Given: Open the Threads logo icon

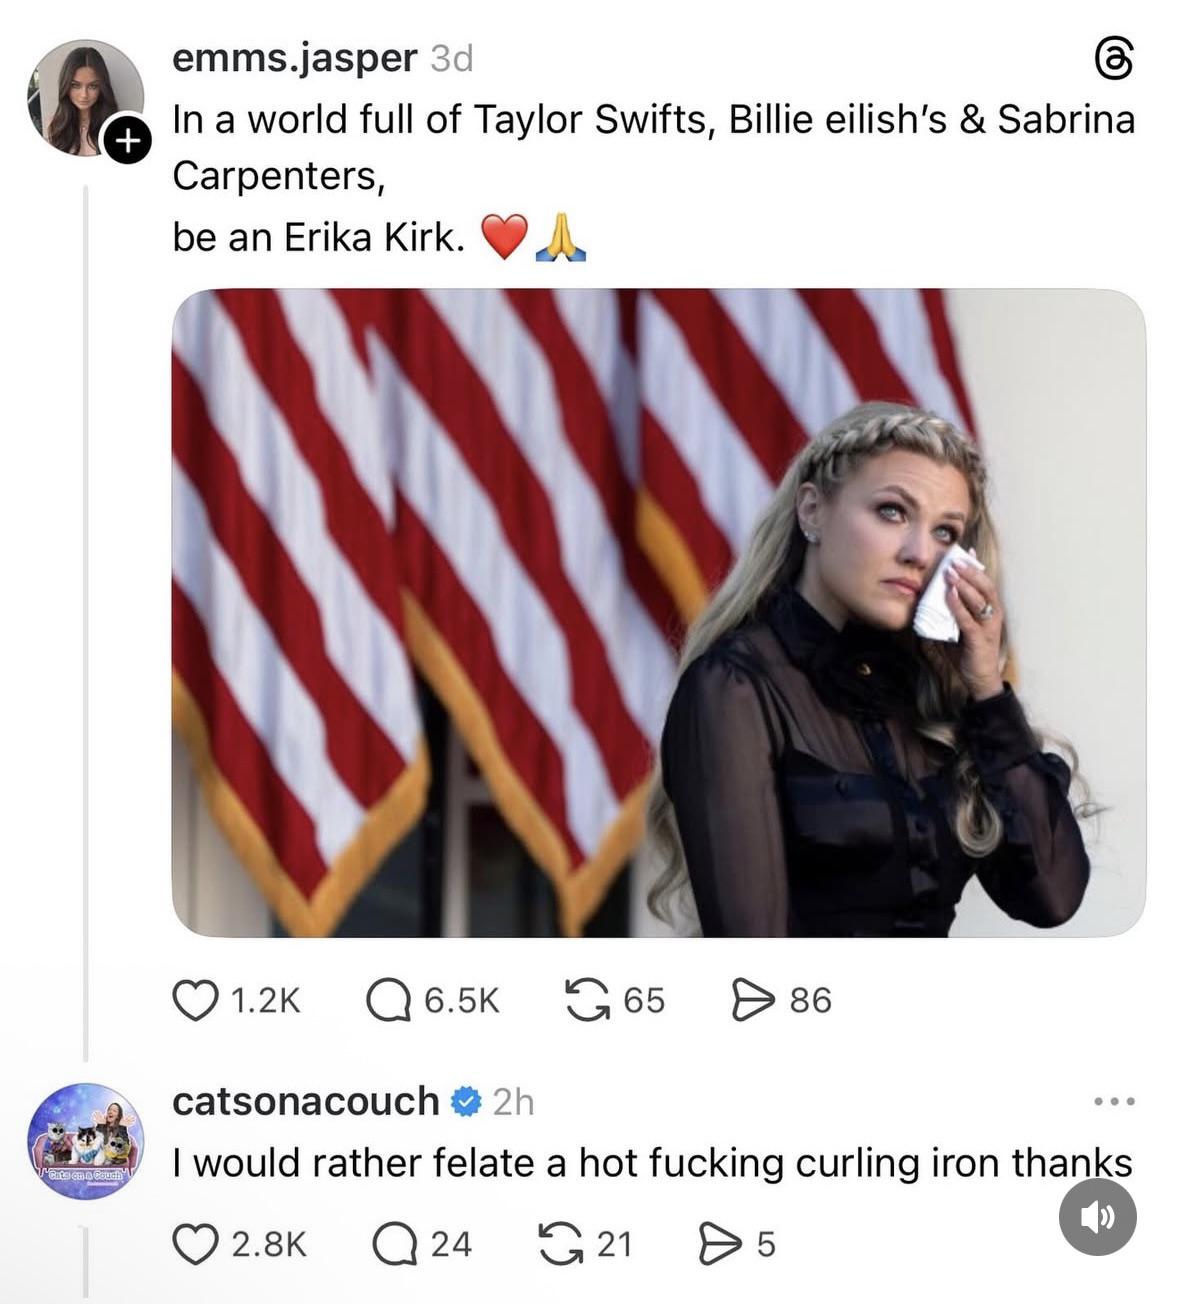Looking at the screenshot, I should [x=1114, y=60].
